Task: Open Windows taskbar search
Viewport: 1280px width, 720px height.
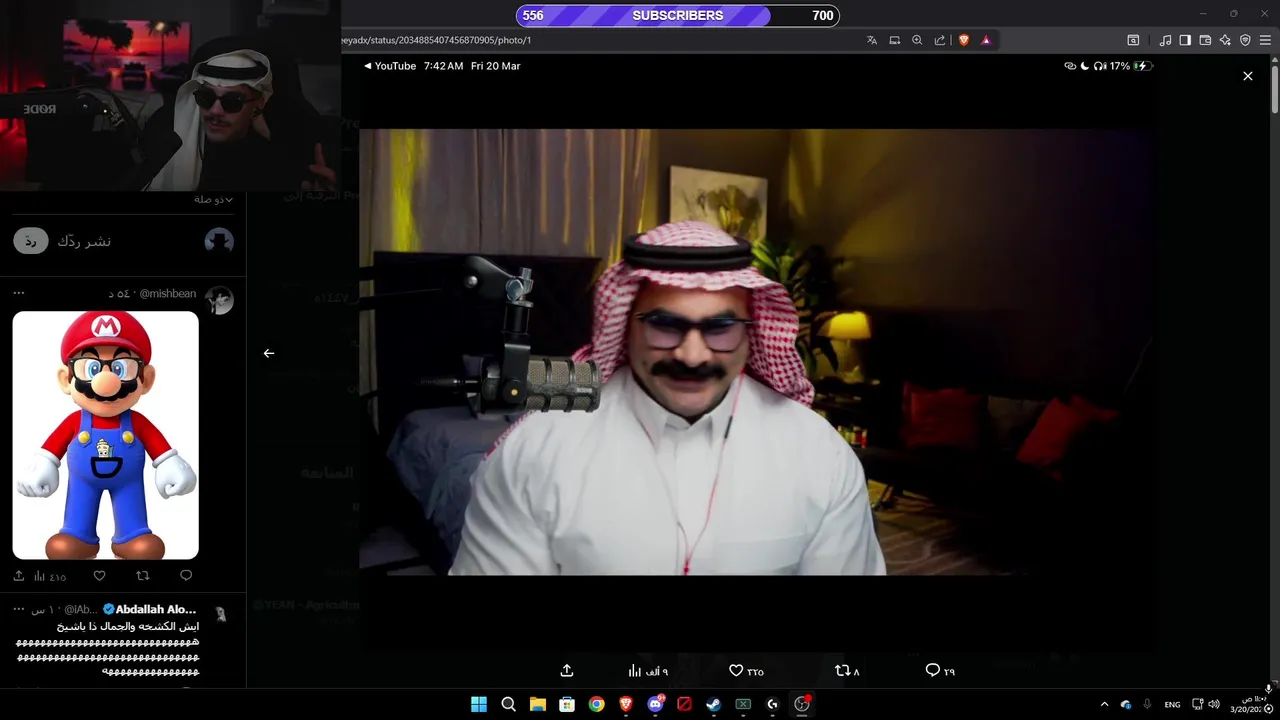Action: coord(508,704)
